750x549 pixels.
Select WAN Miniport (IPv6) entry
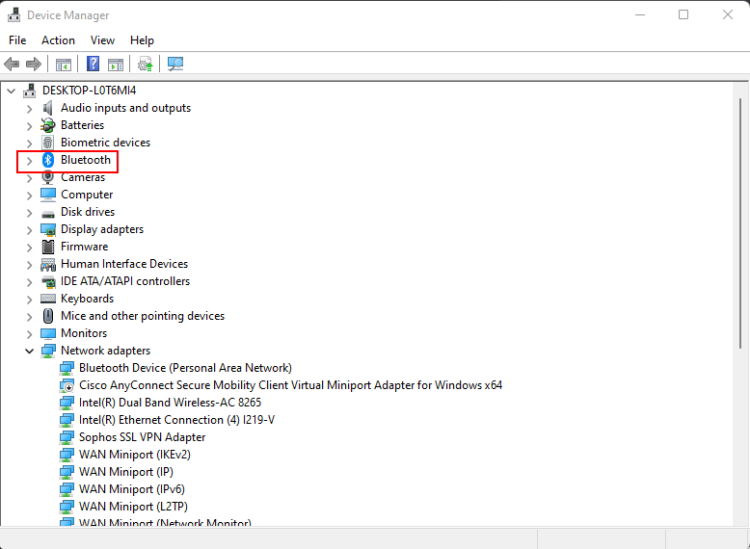coord(132,489)
